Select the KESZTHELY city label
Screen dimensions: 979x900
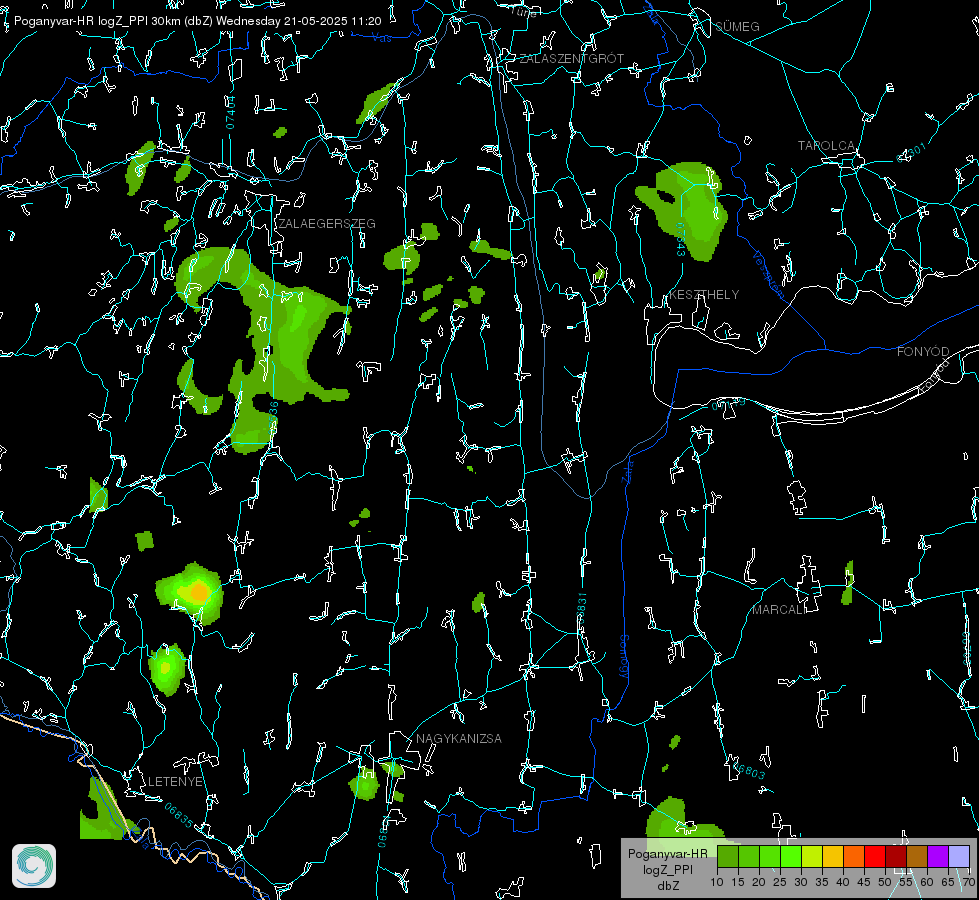tap(704, 295)
